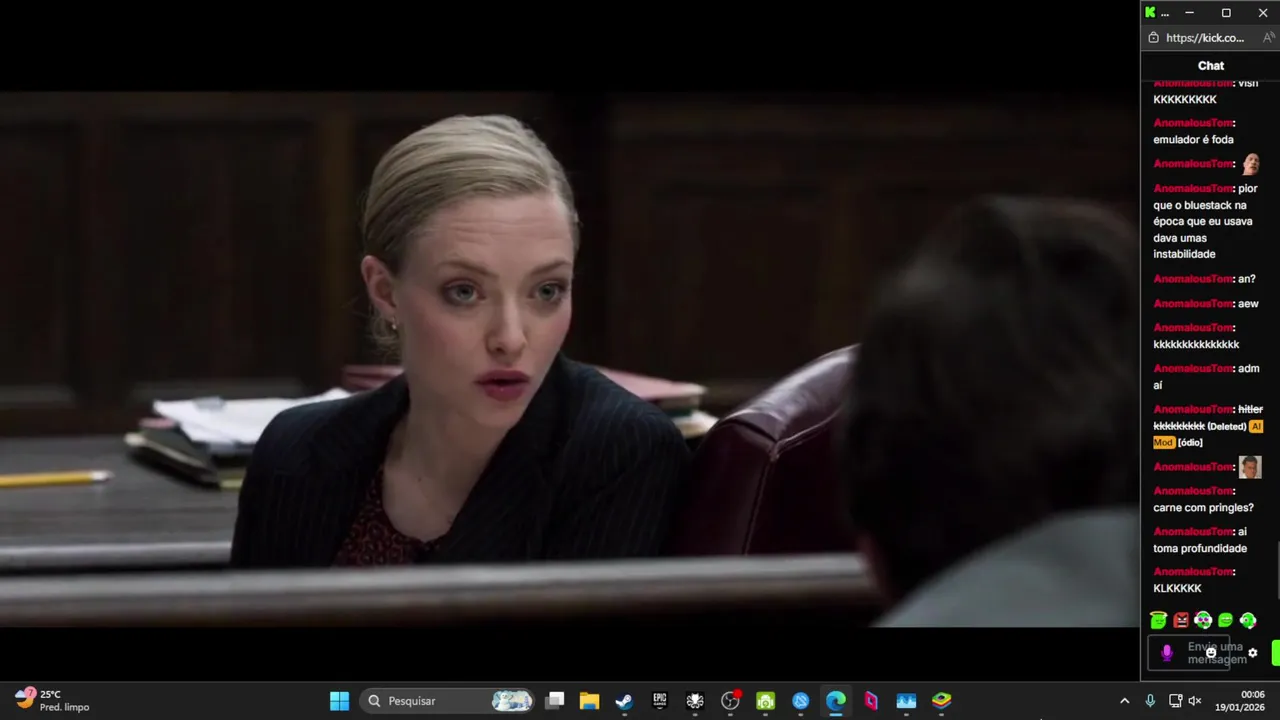This screenshot has height=720, width=1280.
Task: Click the kick.co URL address field
Action: point(1205,38)
